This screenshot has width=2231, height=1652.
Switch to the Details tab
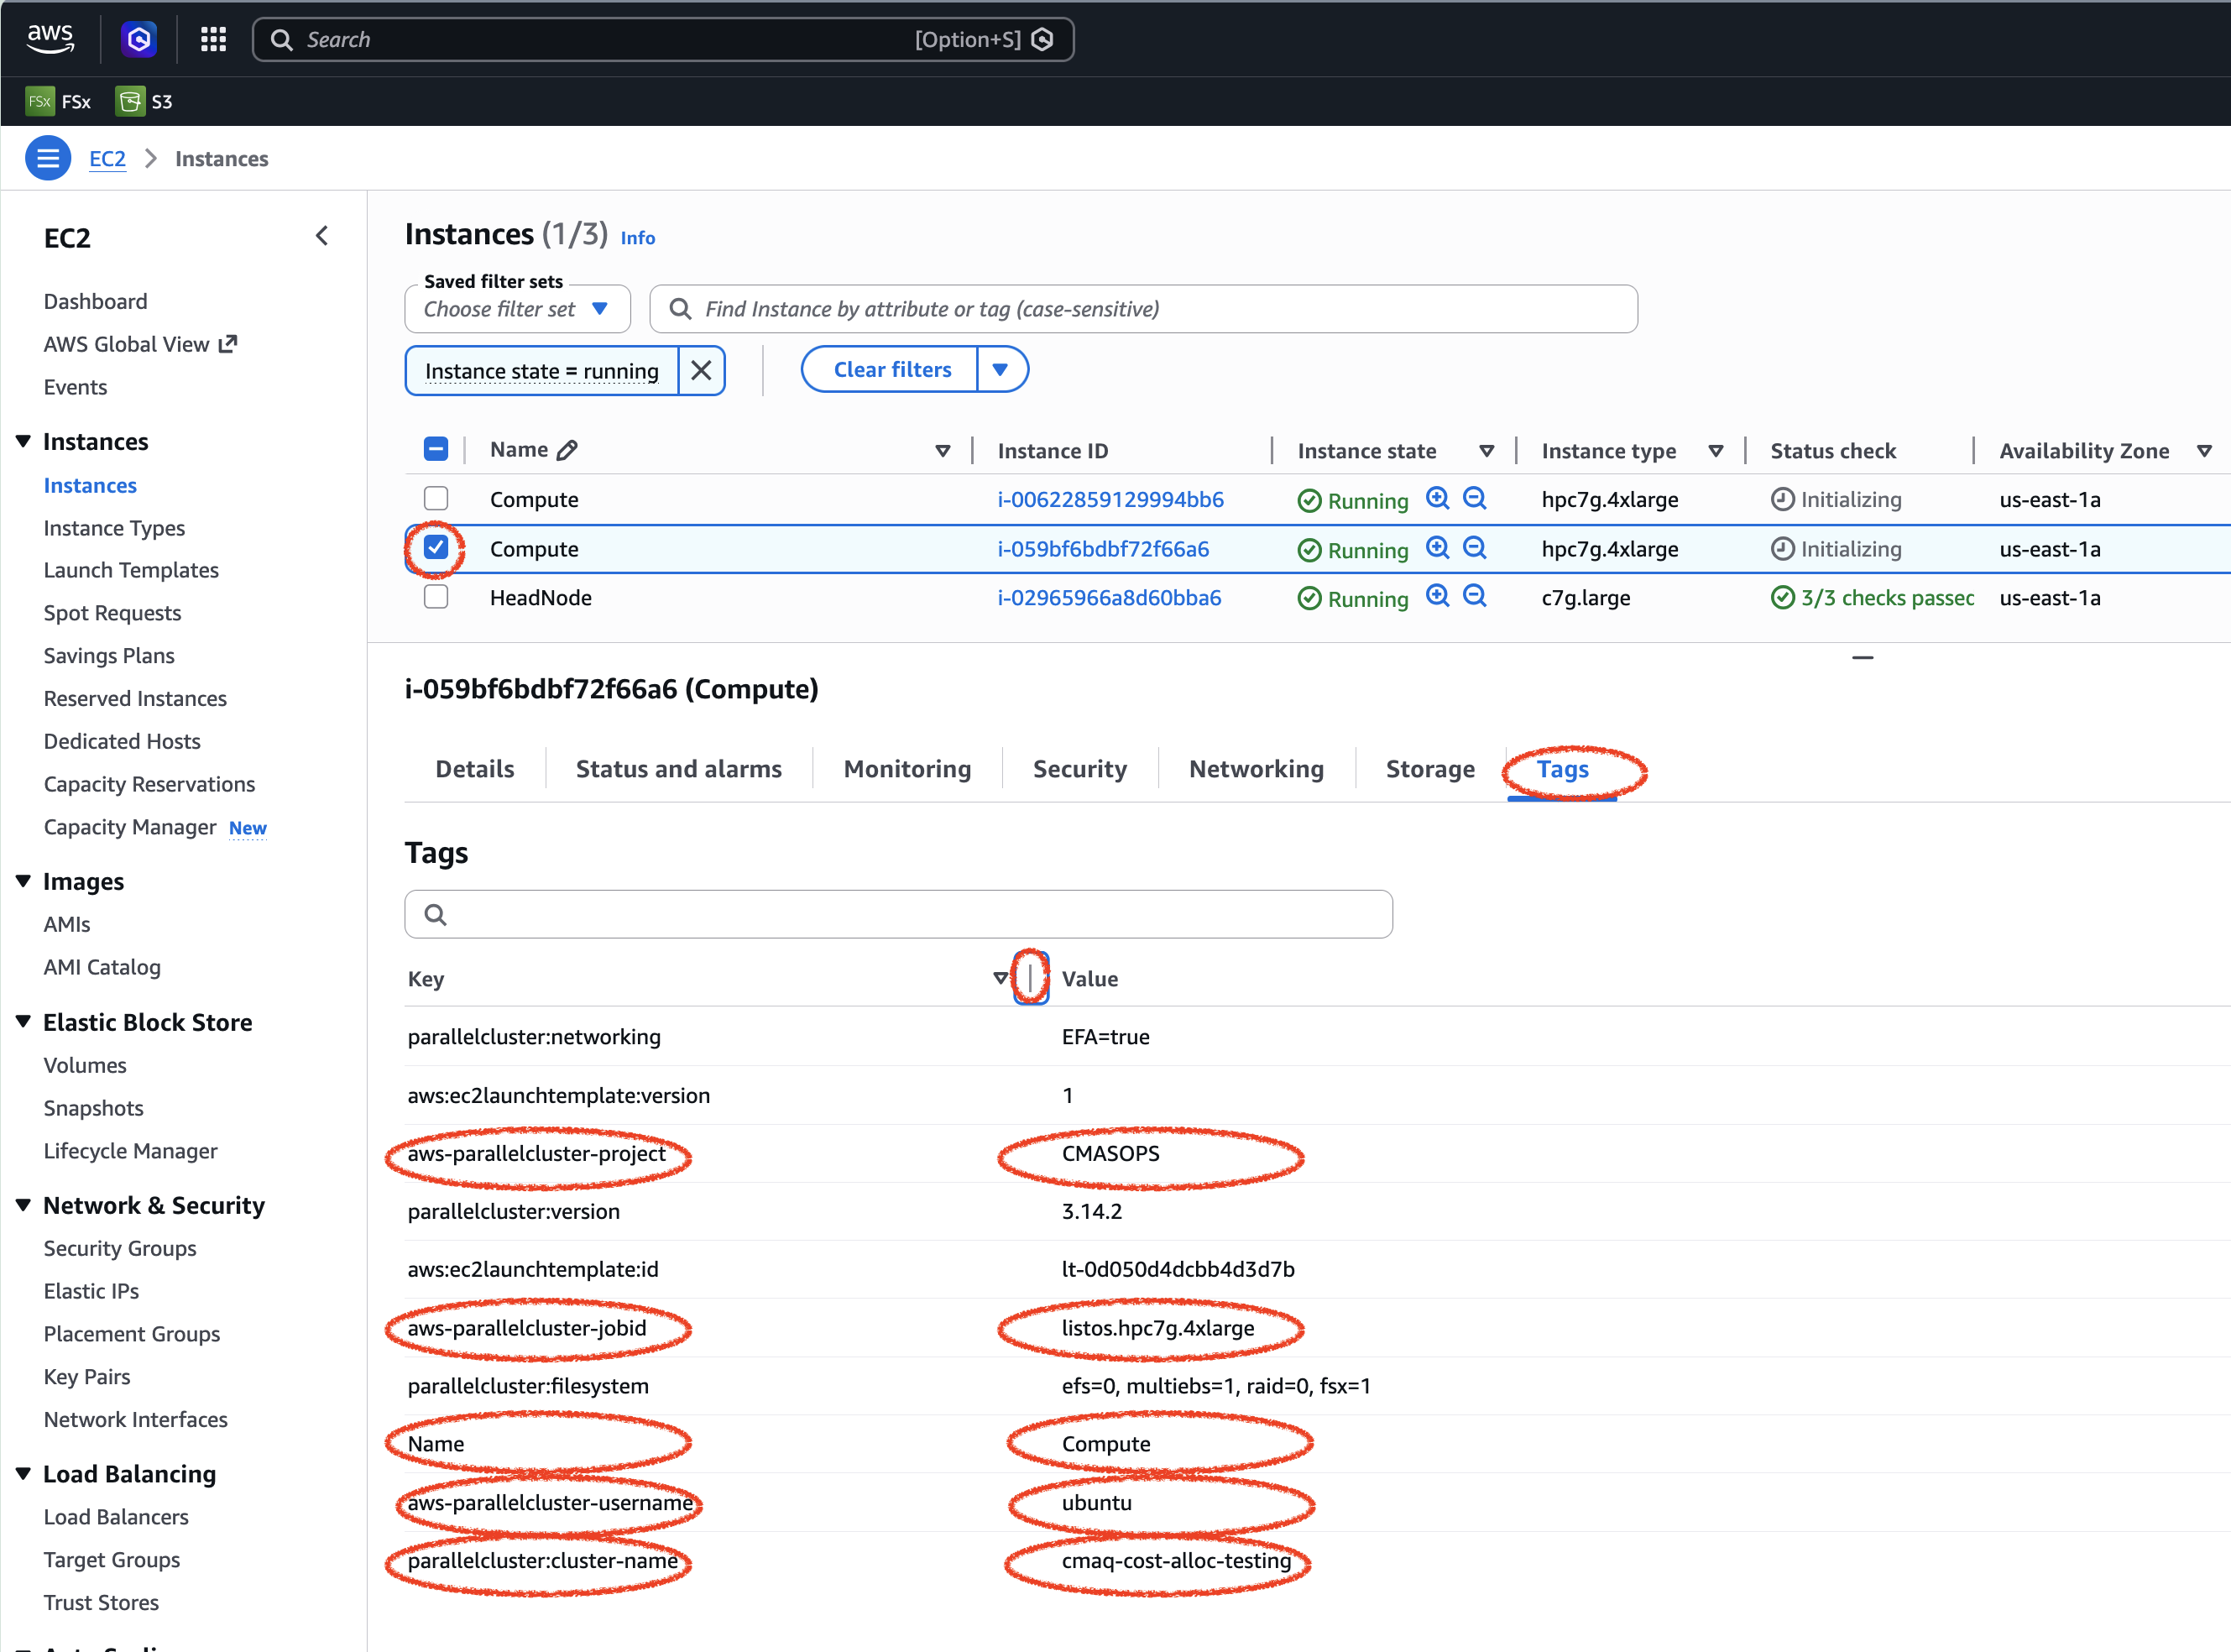click(475, 769)
